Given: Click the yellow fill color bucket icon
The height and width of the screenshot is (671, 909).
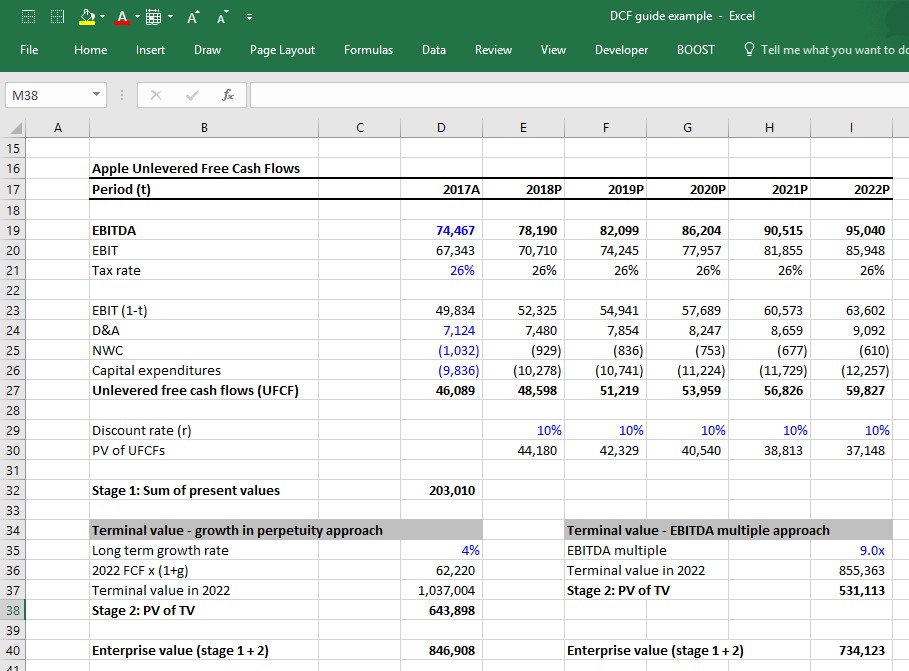Looking at the screenshot, I should 87,17.
